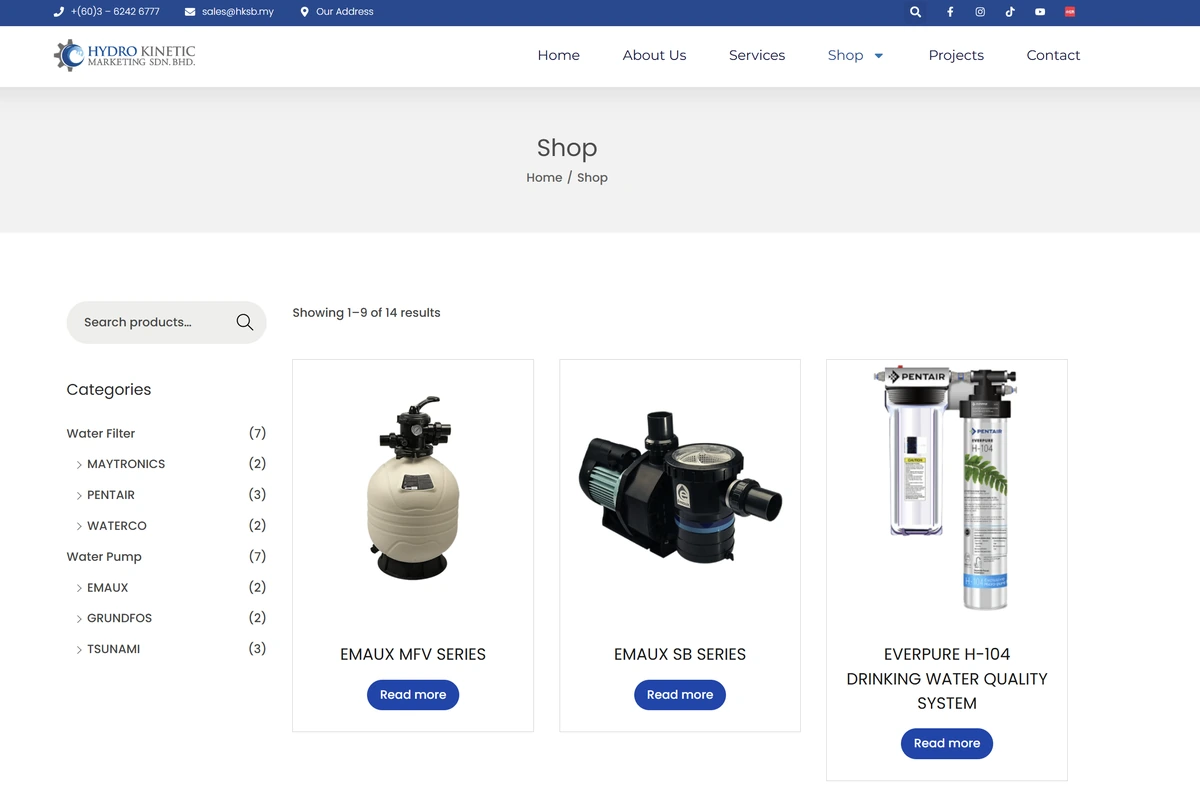The width and height of the screenshot is (1200, 802).
Task: Open the Our Address link
Action: [345, 12]
